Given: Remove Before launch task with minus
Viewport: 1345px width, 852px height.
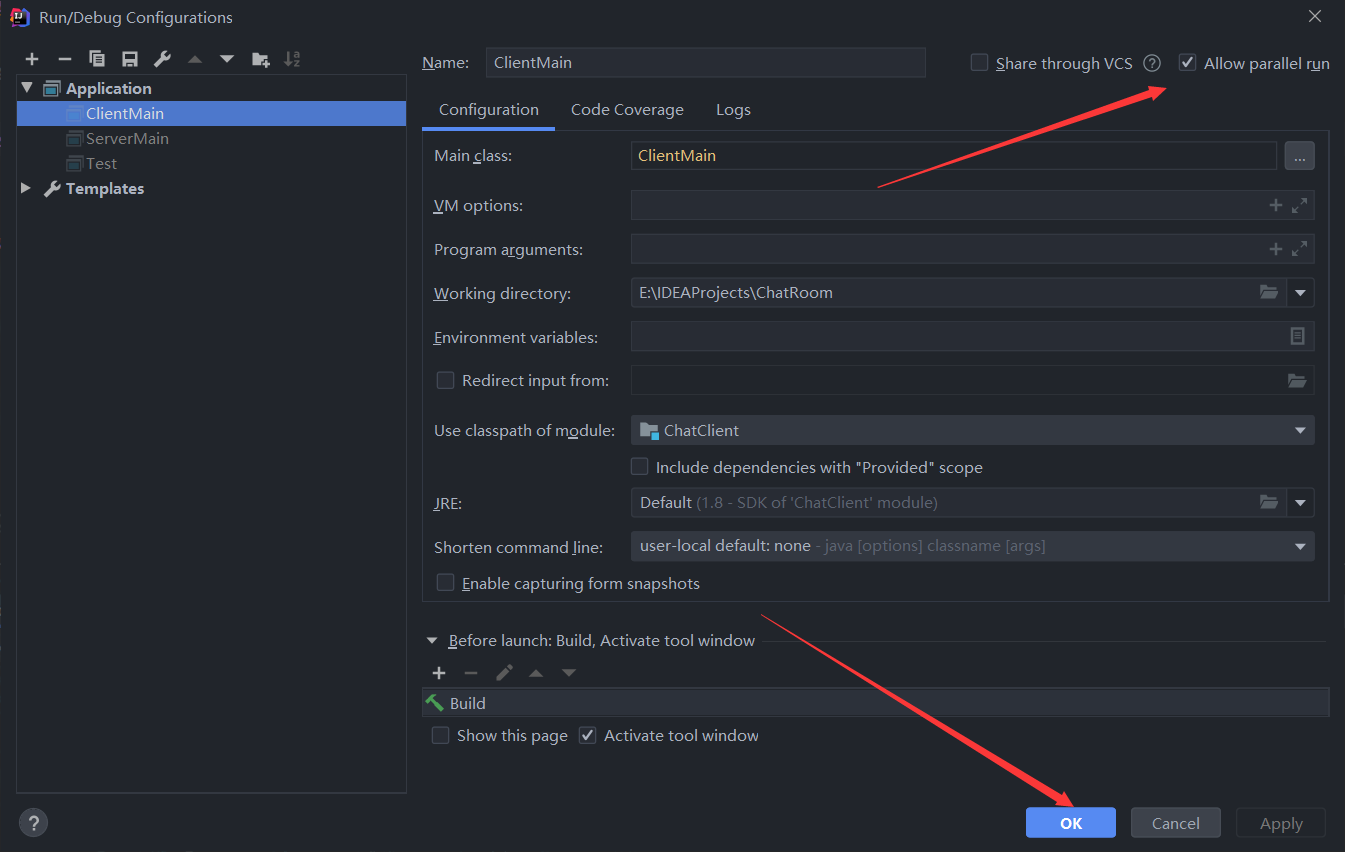Looking at the screenshot, I should (x=471, y=673).
